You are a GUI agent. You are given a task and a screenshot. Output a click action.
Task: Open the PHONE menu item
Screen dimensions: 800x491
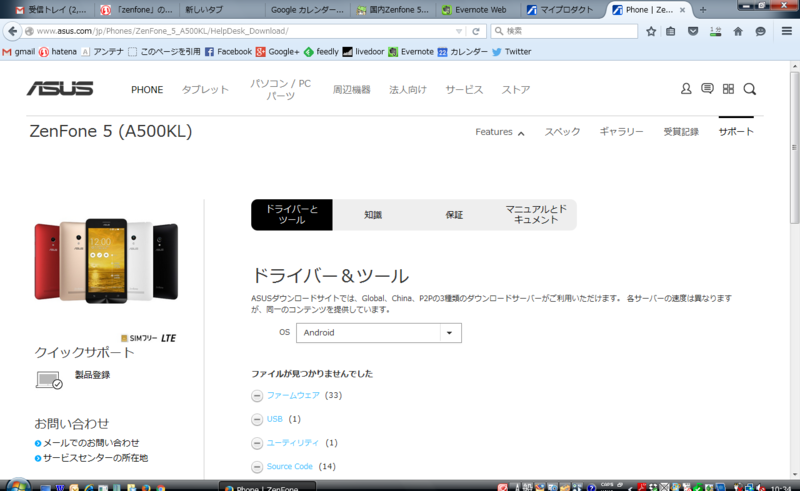147,90
